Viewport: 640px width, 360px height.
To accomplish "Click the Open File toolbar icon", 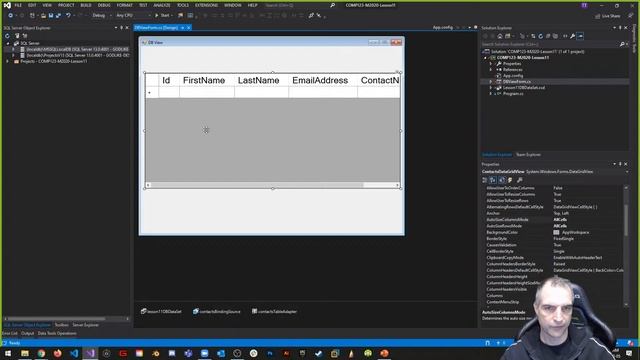I will (x=43, y=16).
